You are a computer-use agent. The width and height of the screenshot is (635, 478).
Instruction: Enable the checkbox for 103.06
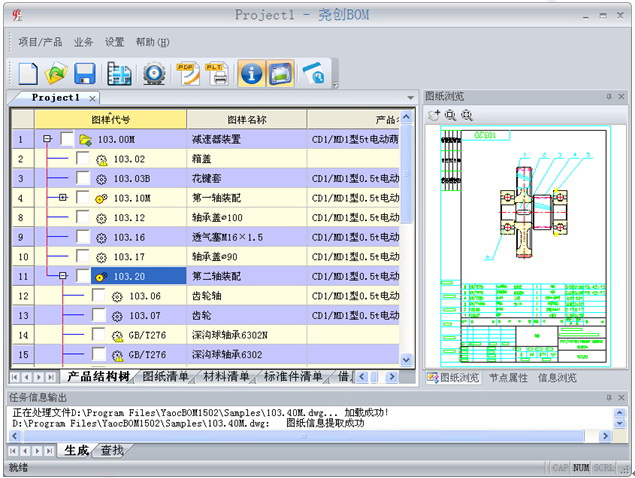(99, 296)
